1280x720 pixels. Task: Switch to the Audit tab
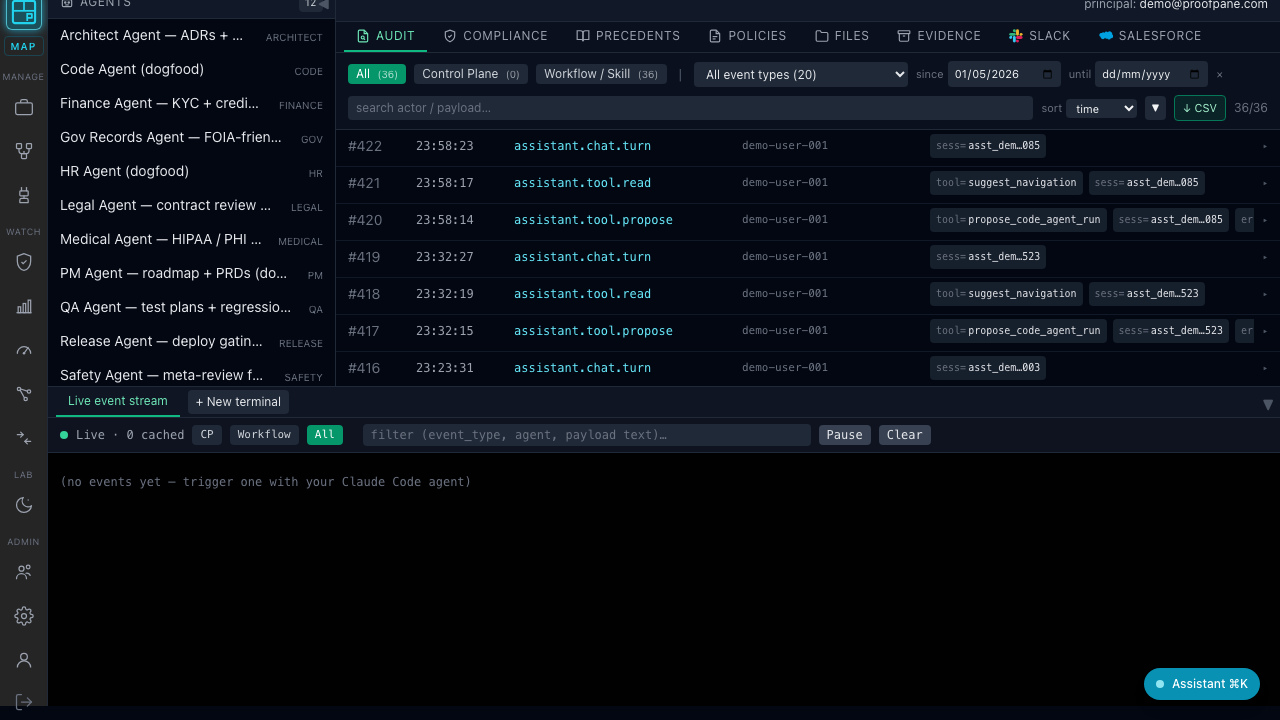386,36
